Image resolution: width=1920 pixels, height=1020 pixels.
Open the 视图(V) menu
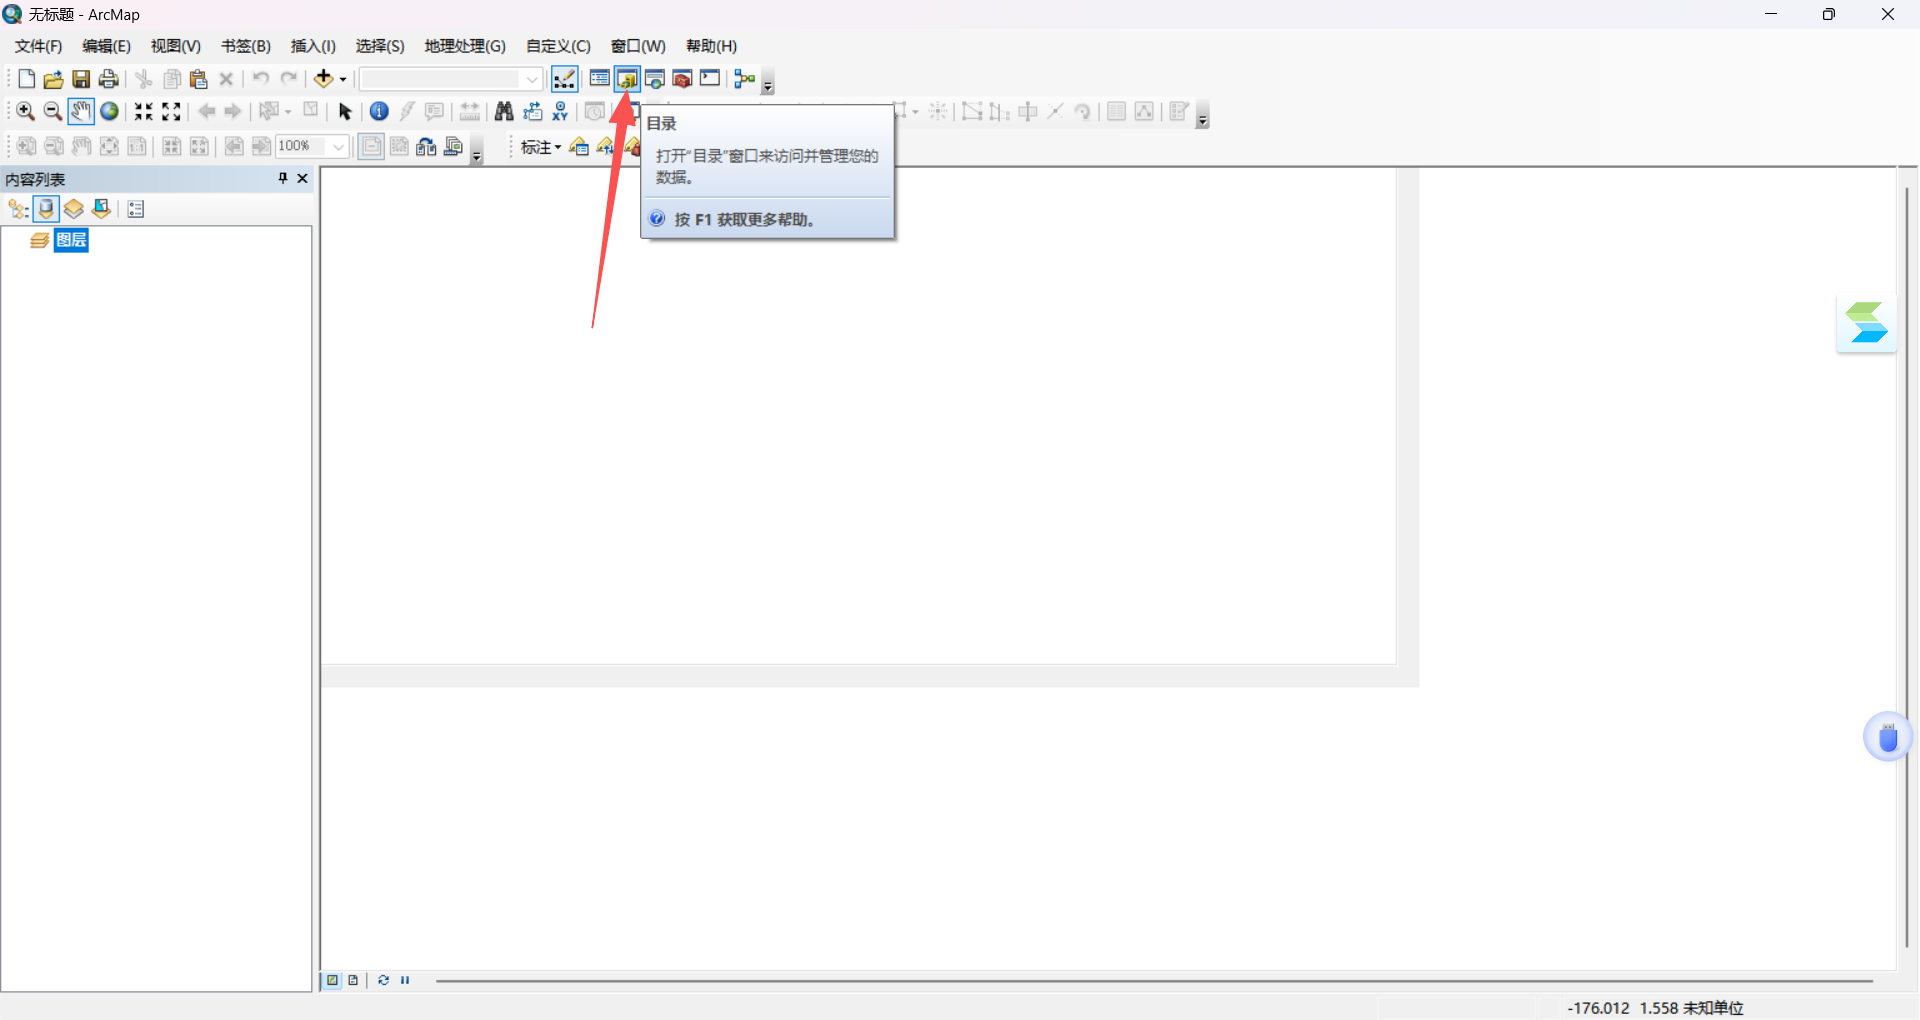coord(176,46)
